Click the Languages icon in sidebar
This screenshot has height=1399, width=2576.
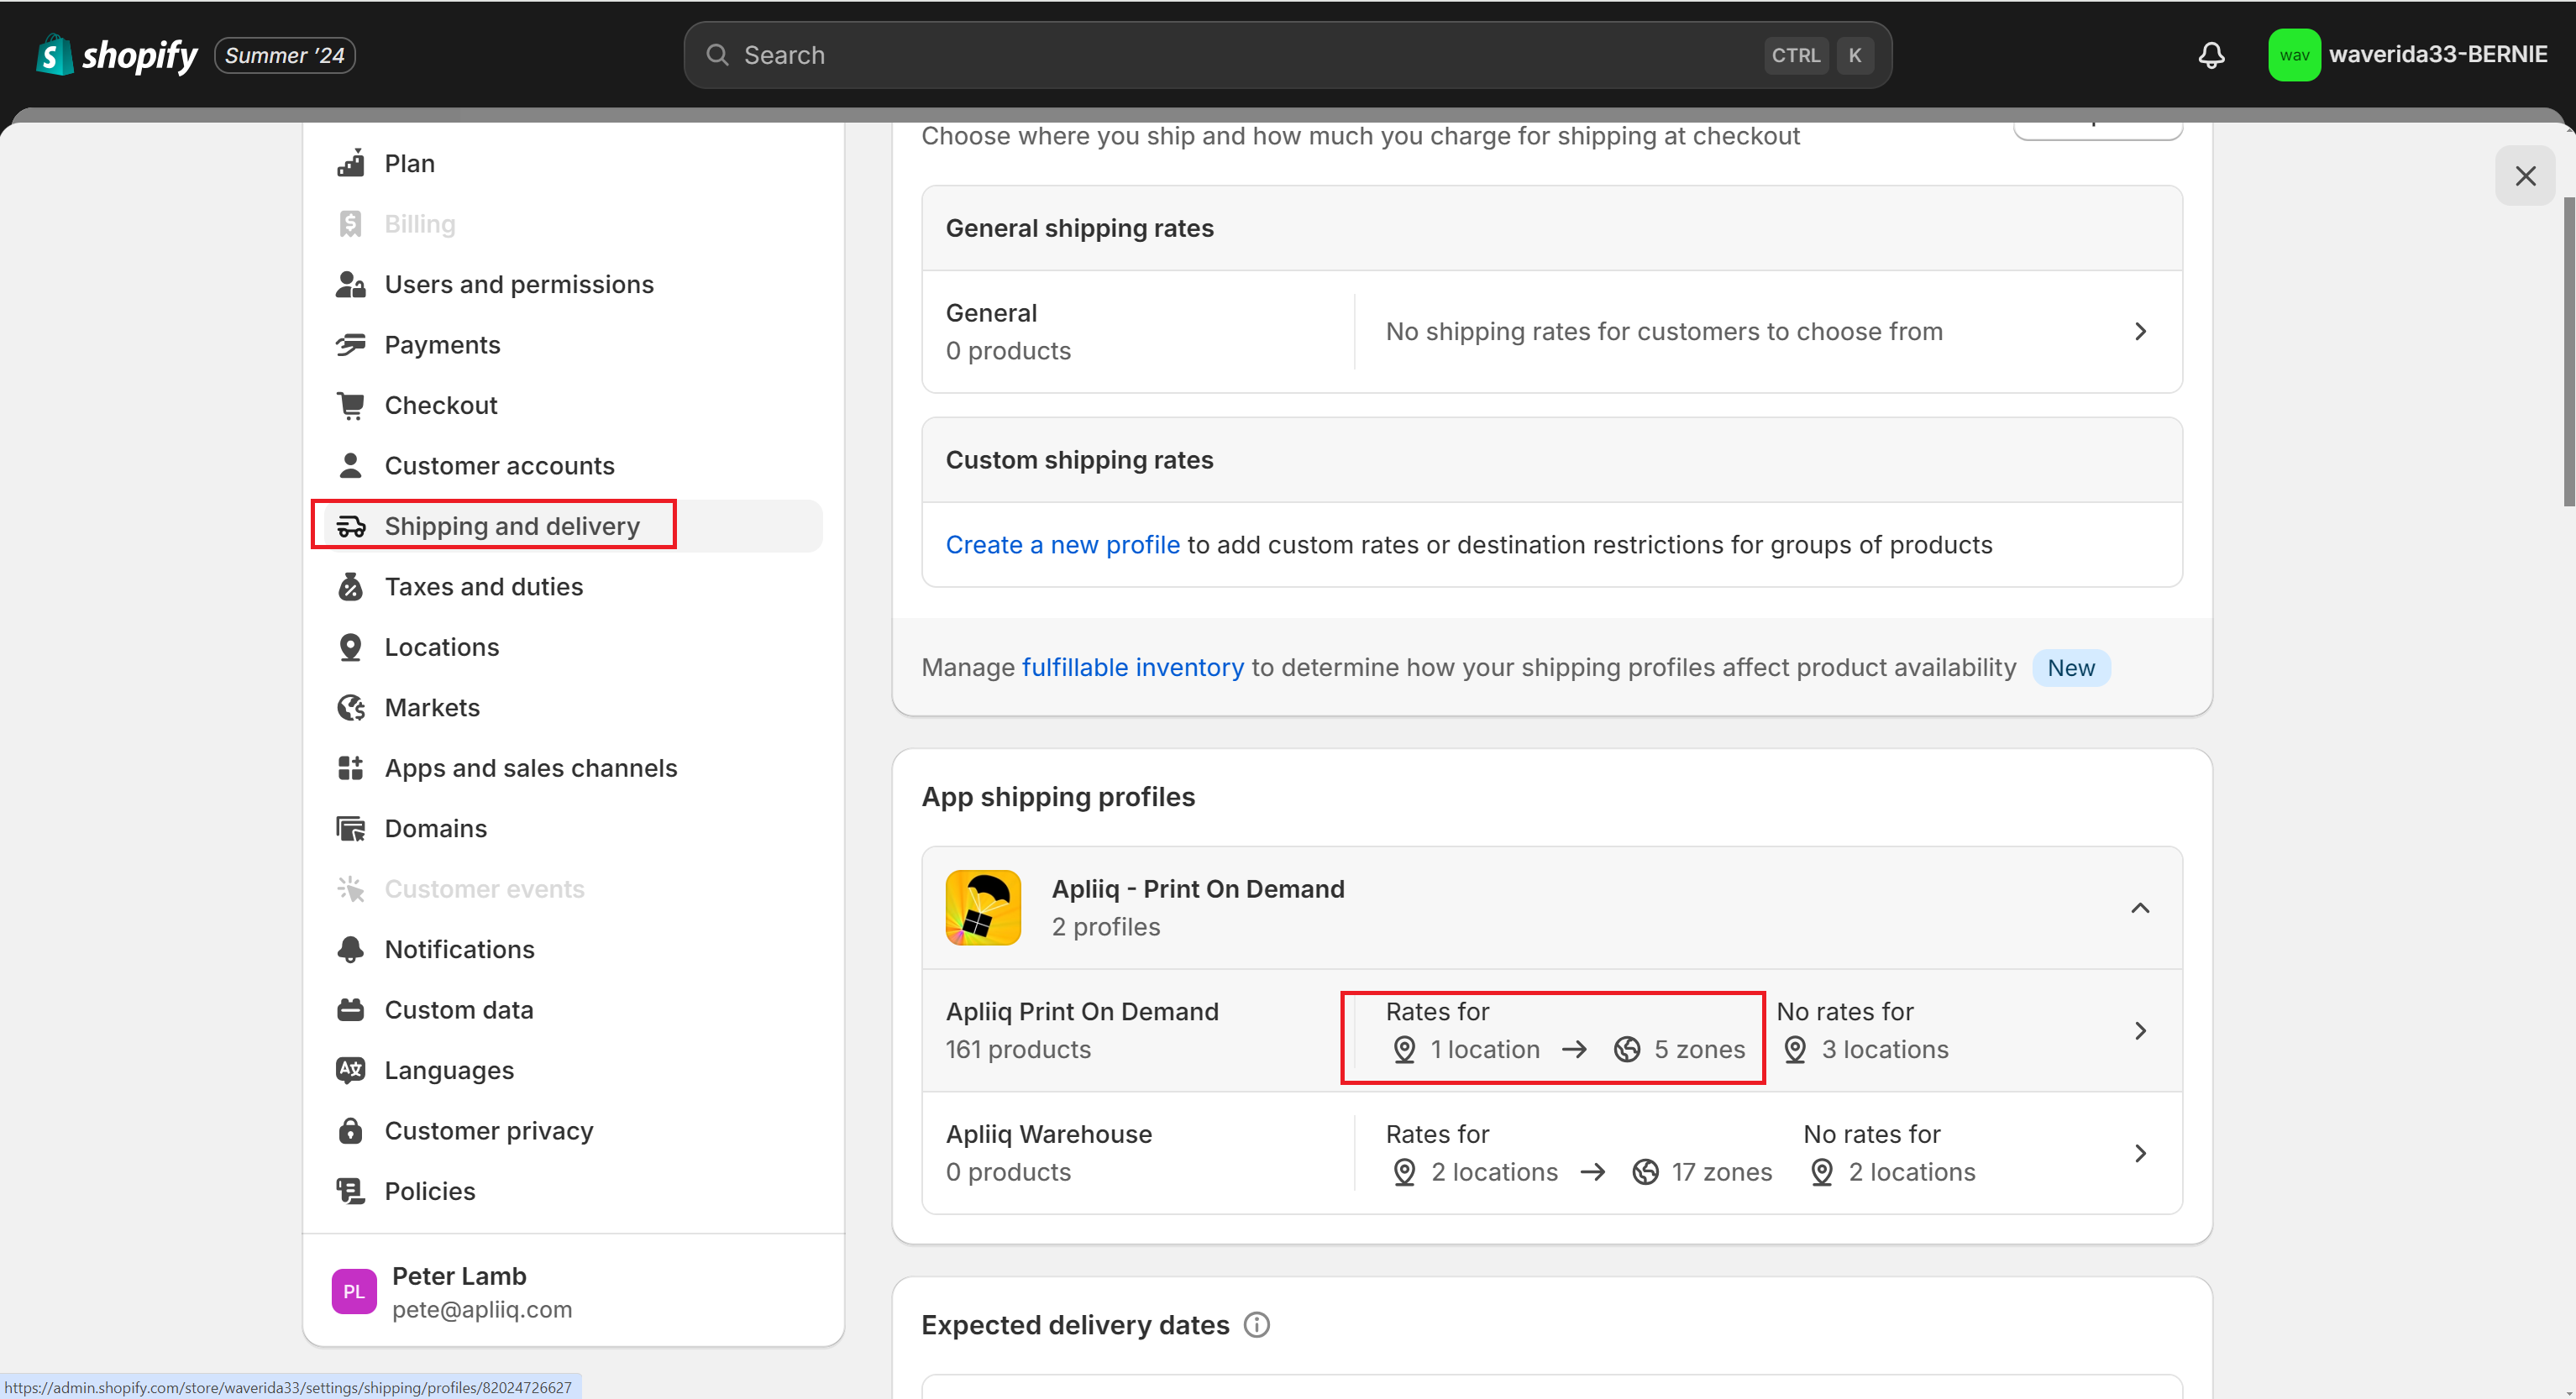pos(350,1070)
